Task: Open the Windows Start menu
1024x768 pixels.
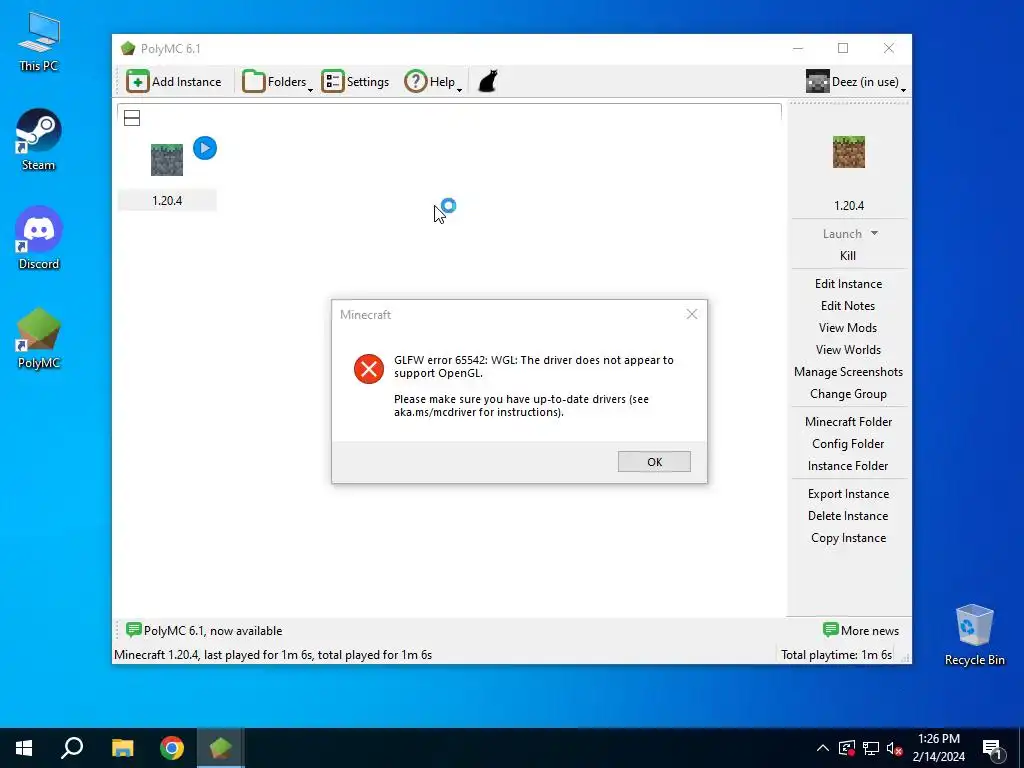Action: (24, 748)
